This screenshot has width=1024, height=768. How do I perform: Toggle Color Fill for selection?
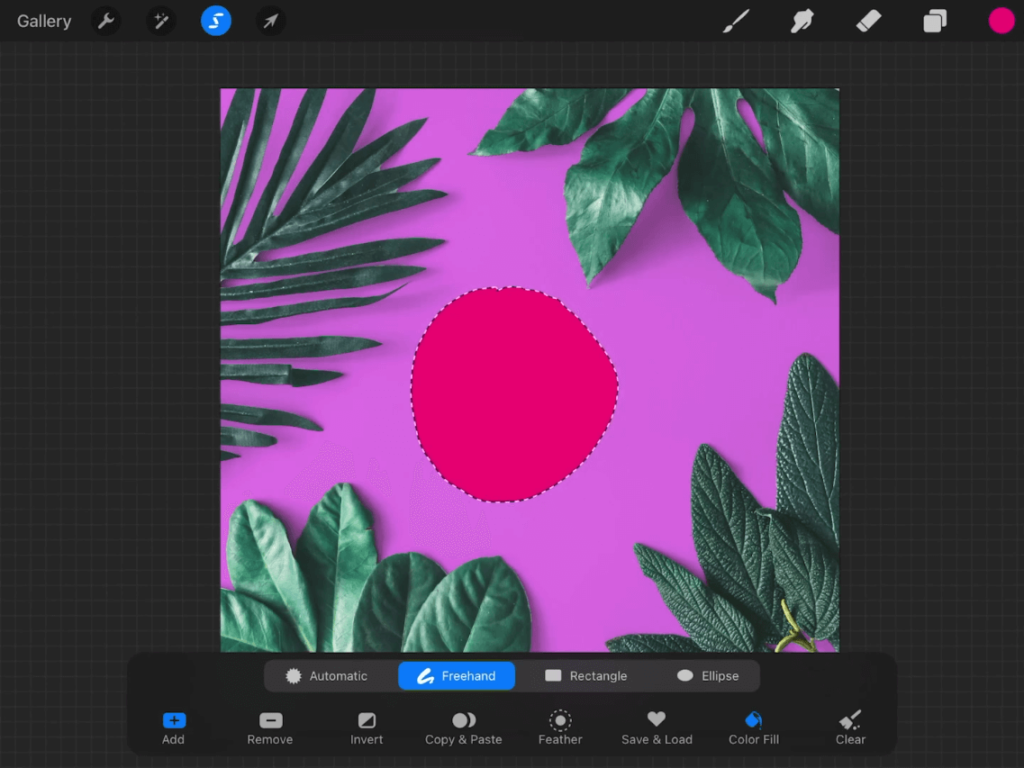point(753,728)
